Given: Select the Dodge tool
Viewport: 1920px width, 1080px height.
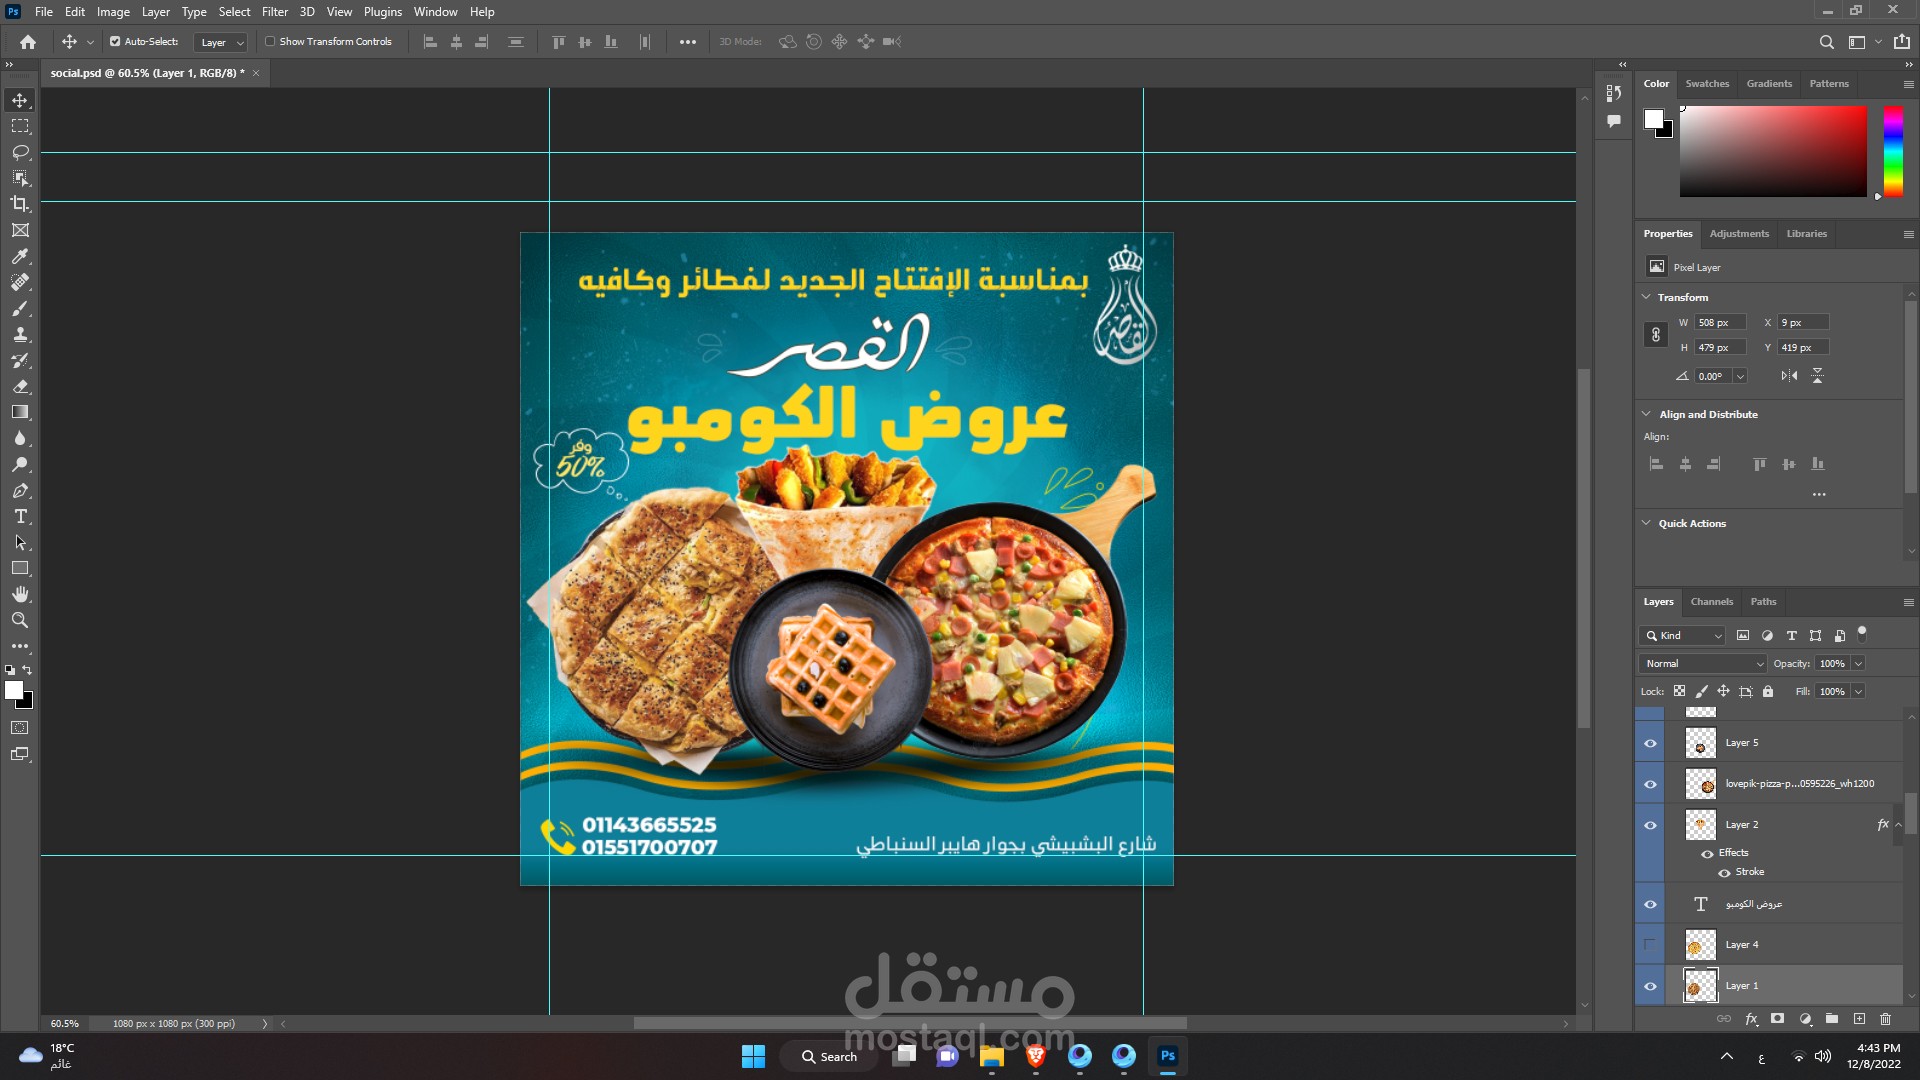Looking at the screenshot, I should [x=20, y=464].
